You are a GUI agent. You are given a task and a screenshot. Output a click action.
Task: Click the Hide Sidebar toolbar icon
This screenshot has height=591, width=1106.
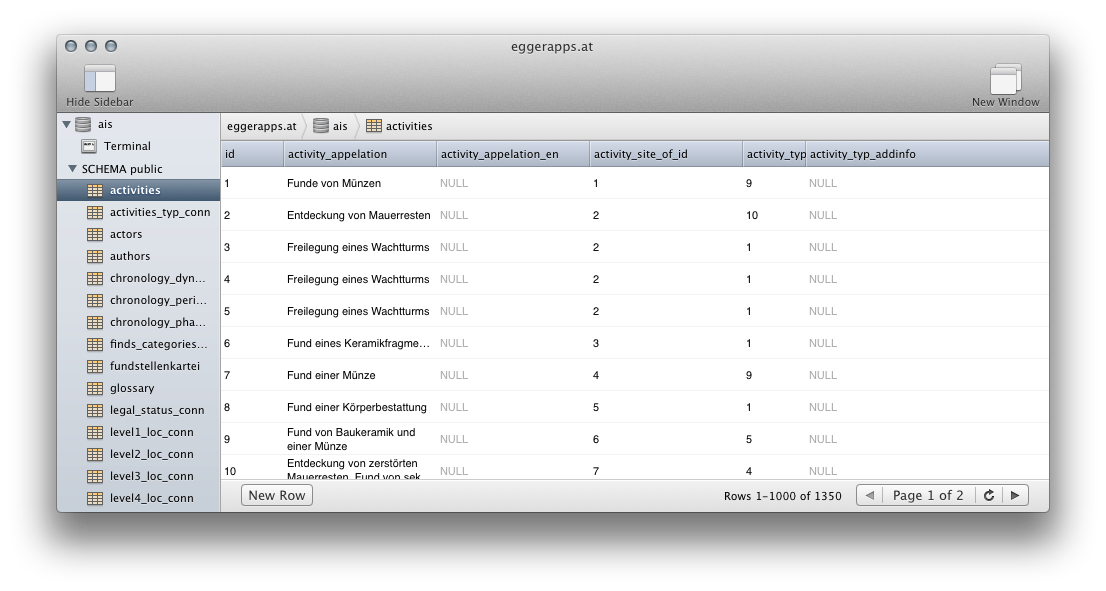99,78
